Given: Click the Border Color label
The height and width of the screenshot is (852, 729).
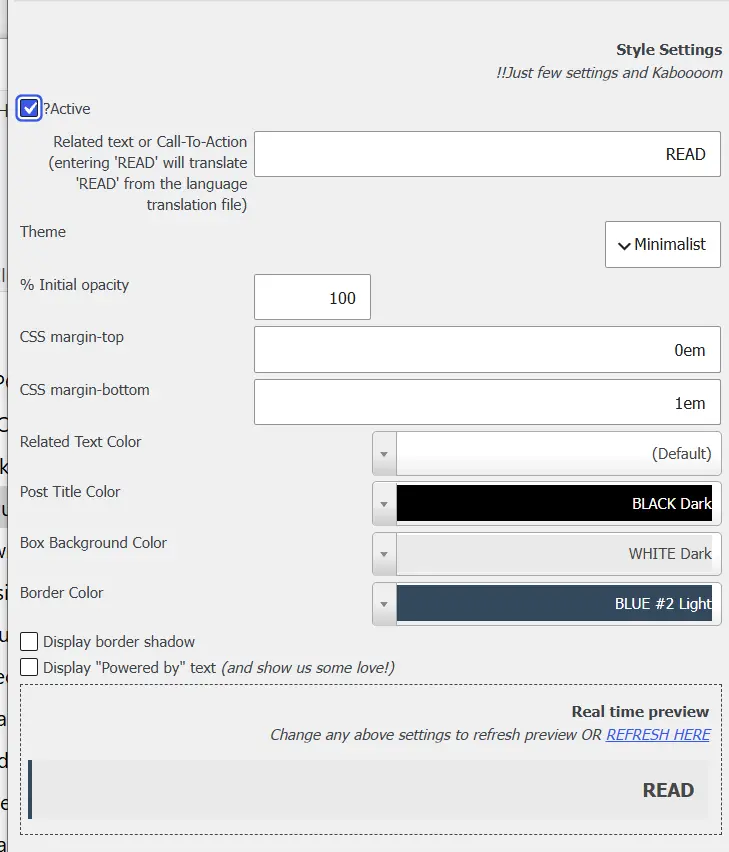Looking at the screenshot, I should tap(61, 592).
